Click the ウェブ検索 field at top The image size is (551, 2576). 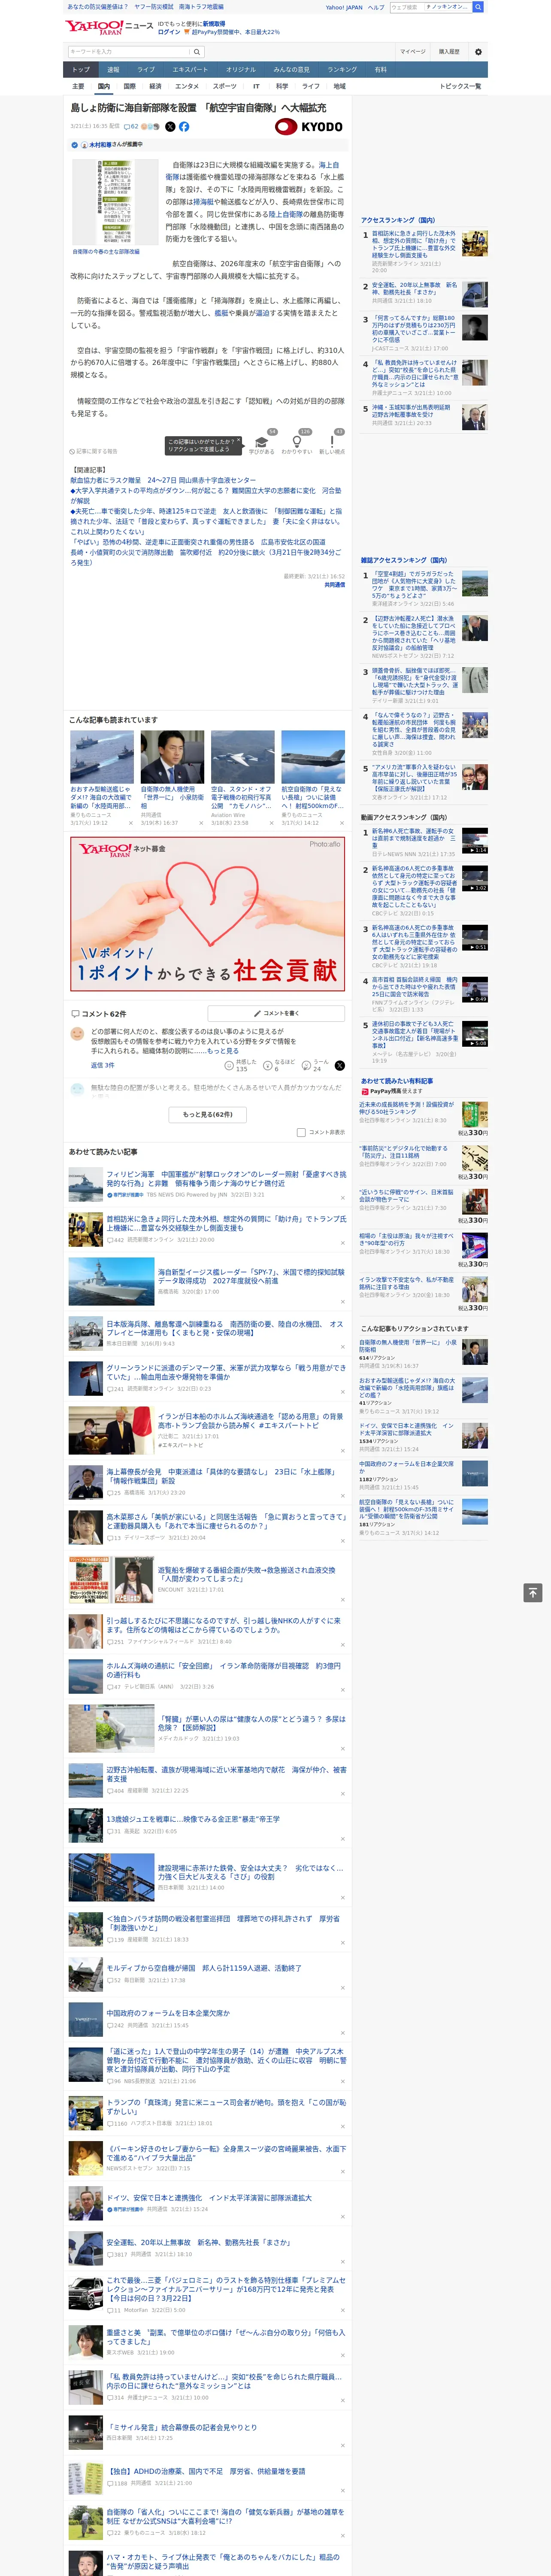pyautogui.click(x=406, y=7)
